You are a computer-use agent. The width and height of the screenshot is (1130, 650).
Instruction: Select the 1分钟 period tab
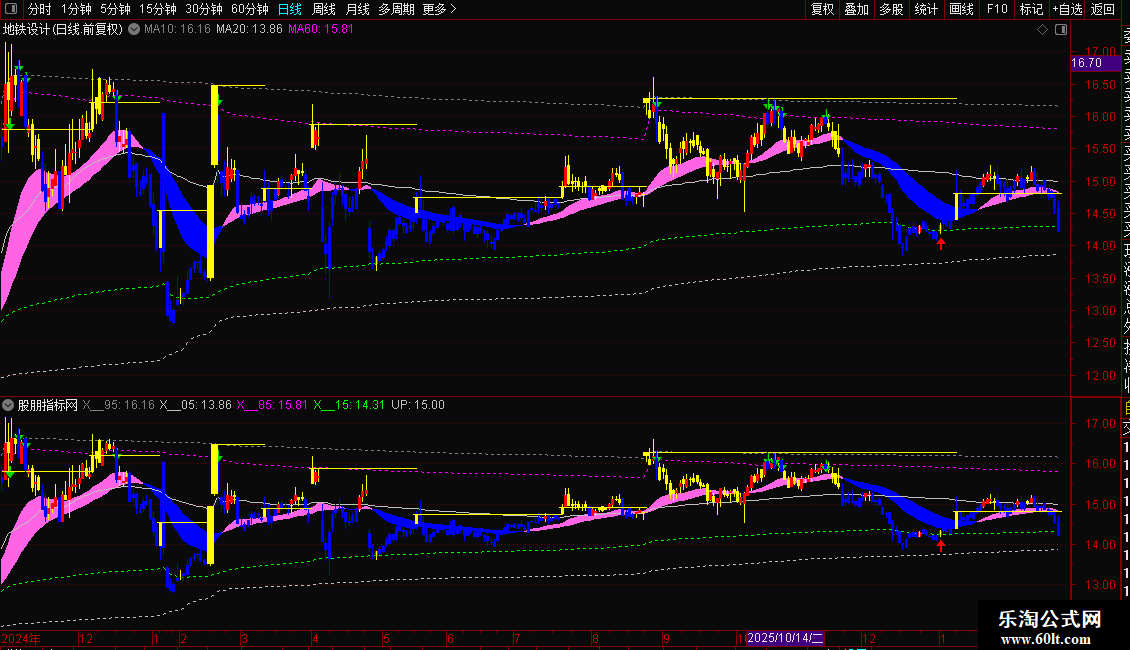click(76, 9)
